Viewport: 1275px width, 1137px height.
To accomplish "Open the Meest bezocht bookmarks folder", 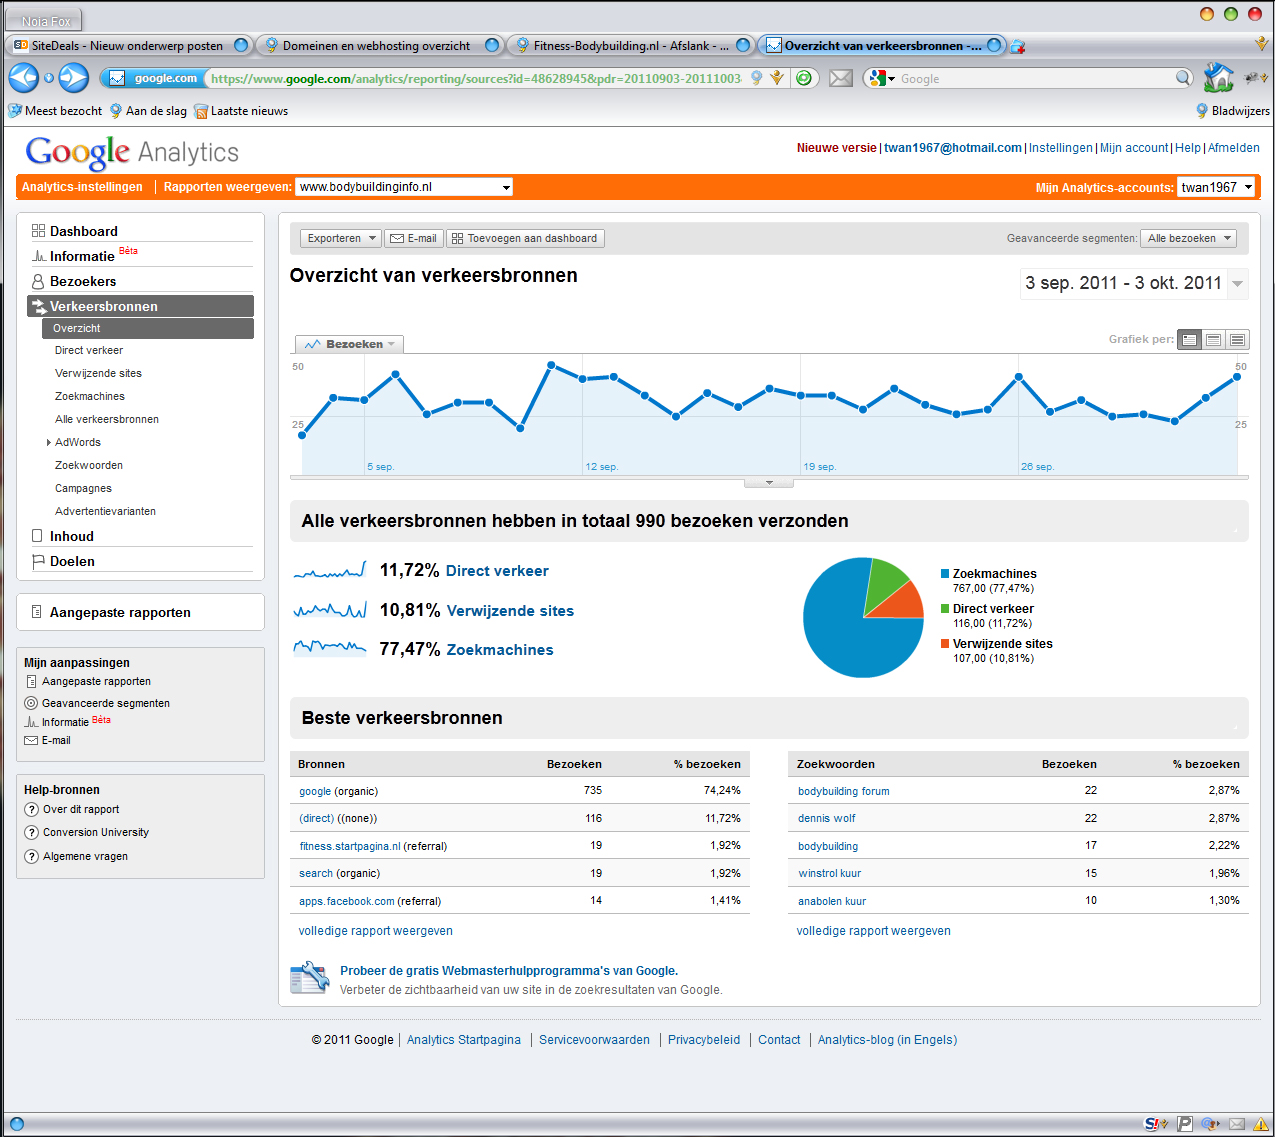I will tap(55, 111).
